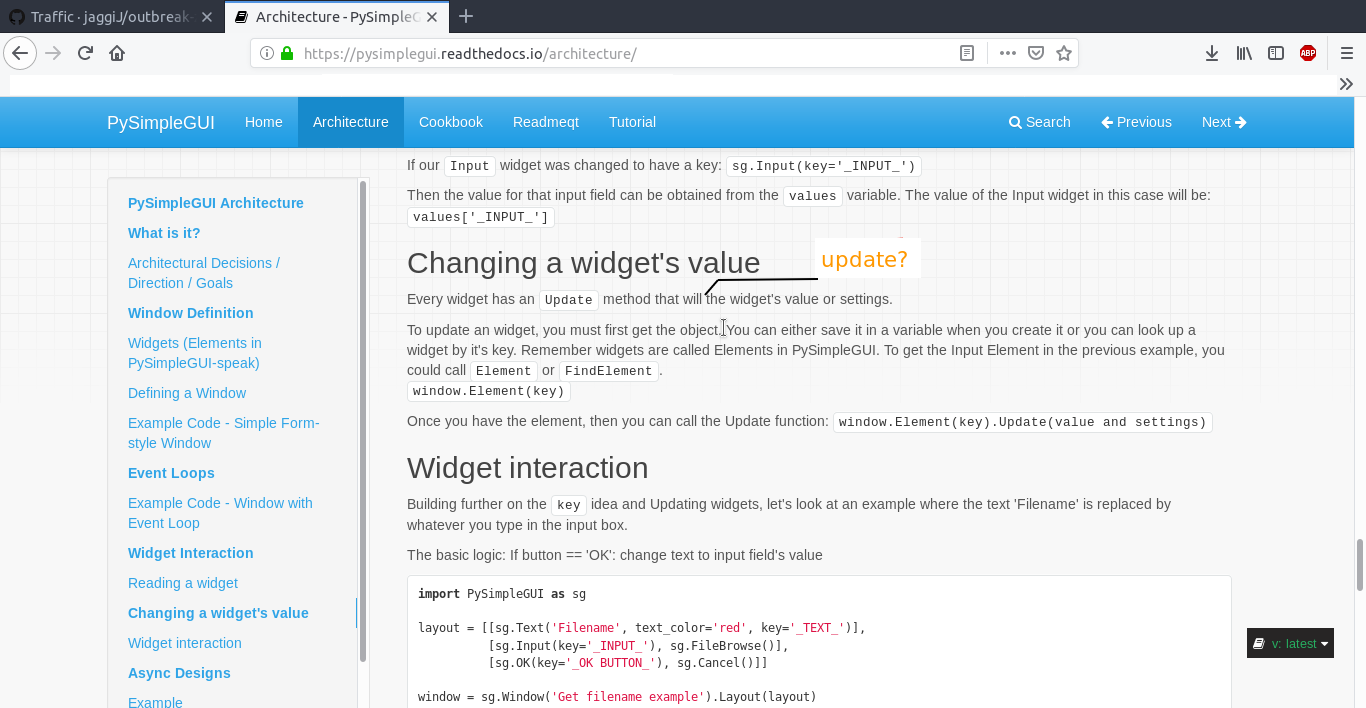Show more bookmarks toolbar chevron
The height and width of the screenshot is (708, 1366).
coord(1346,85)
